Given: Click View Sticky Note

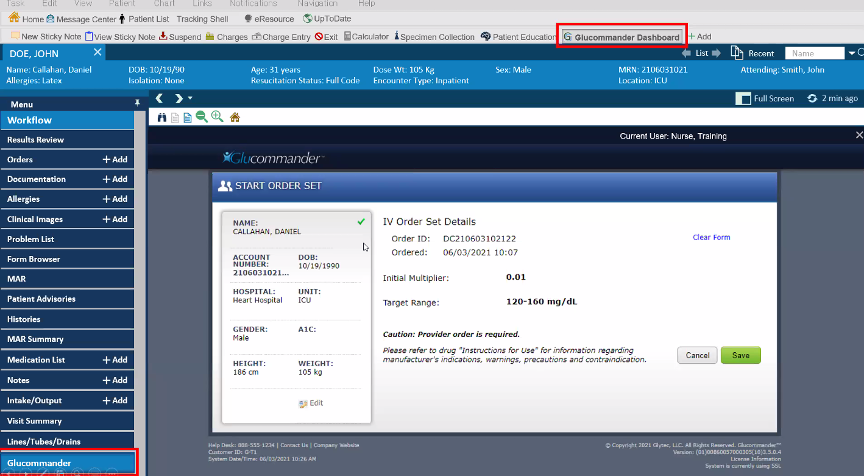Looking at the screenshot, I should pyautogui.click(x=120, y=36).
